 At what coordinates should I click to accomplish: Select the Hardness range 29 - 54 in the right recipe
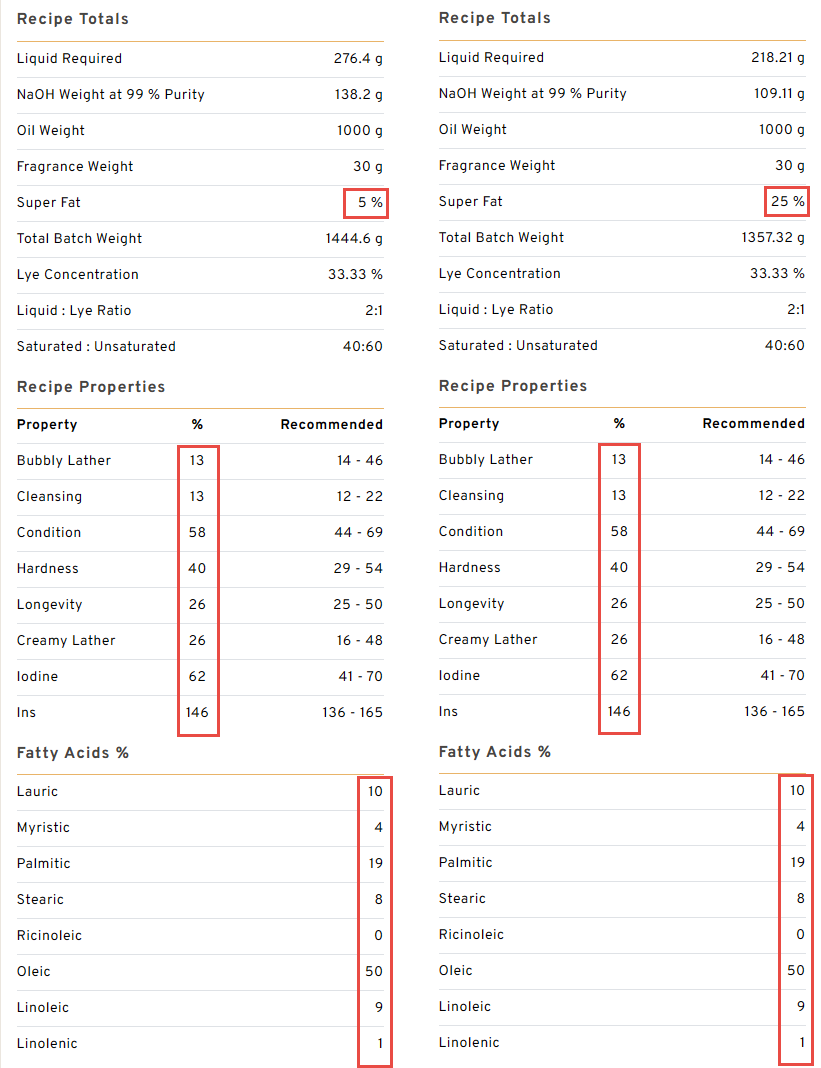click(x=780, y=568)
